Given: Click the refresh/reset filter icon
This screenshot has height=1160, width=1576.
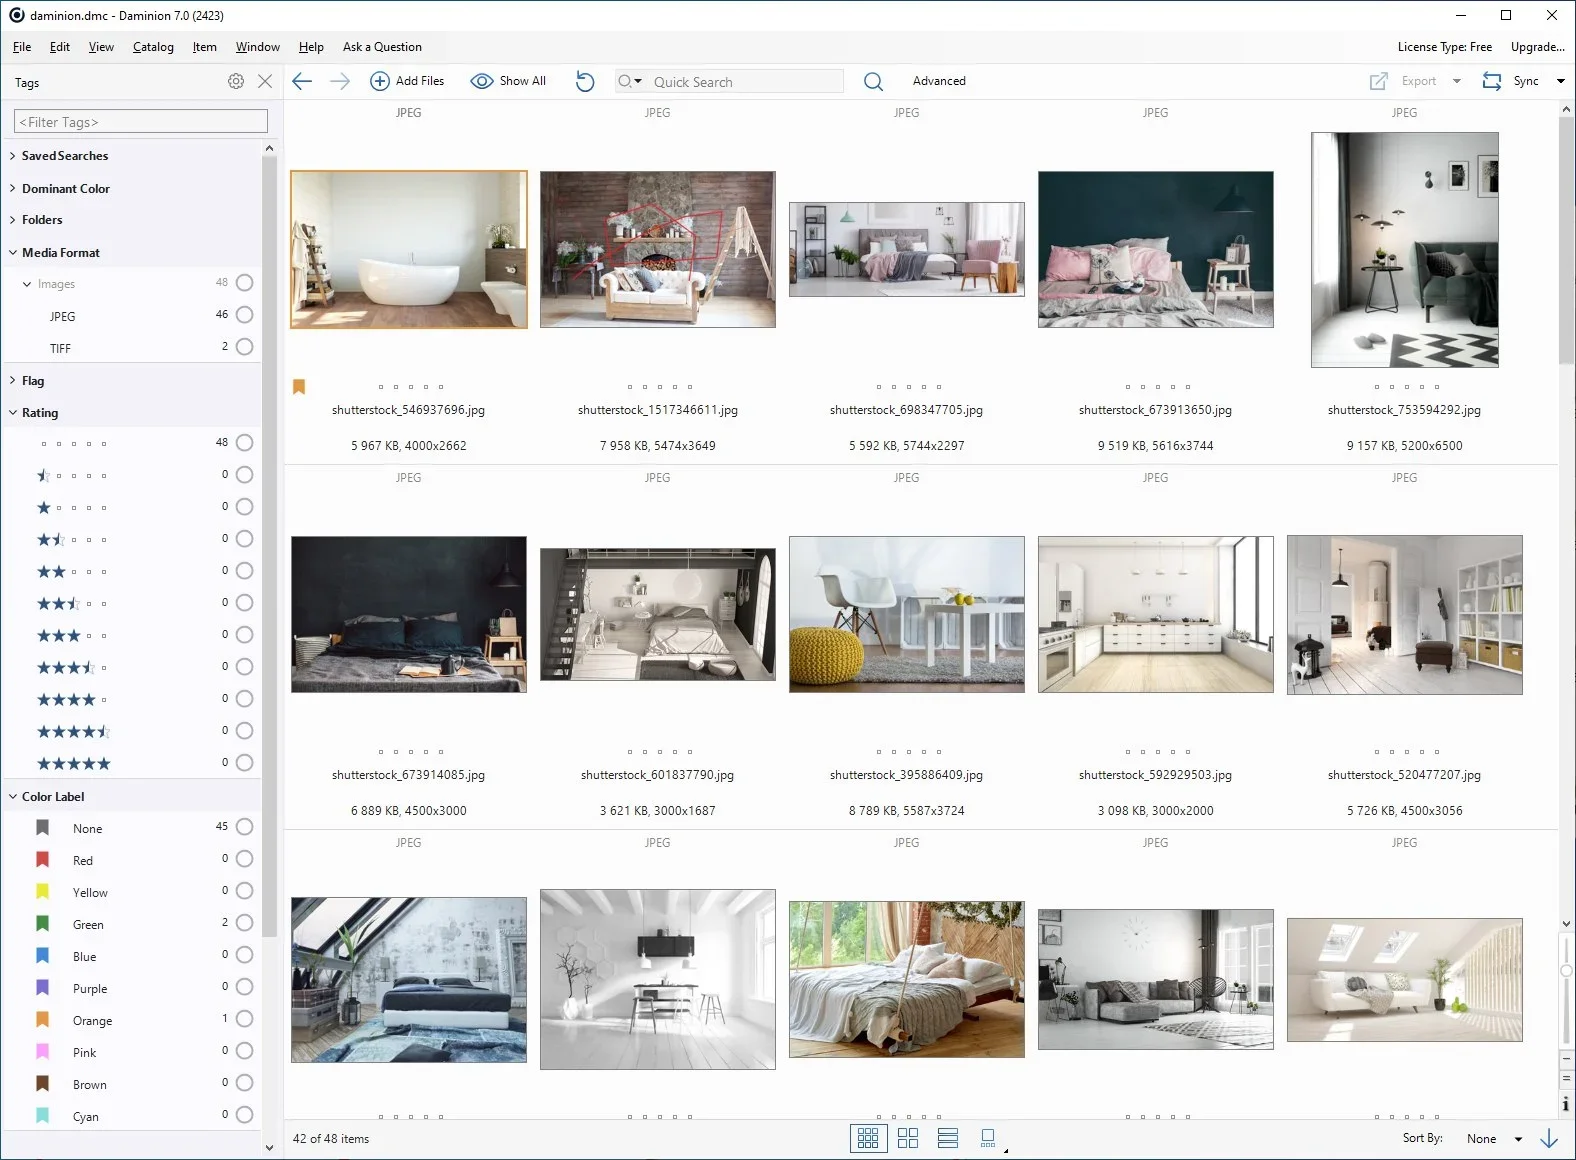Looking at the screenshot, I should pos(585,82).
